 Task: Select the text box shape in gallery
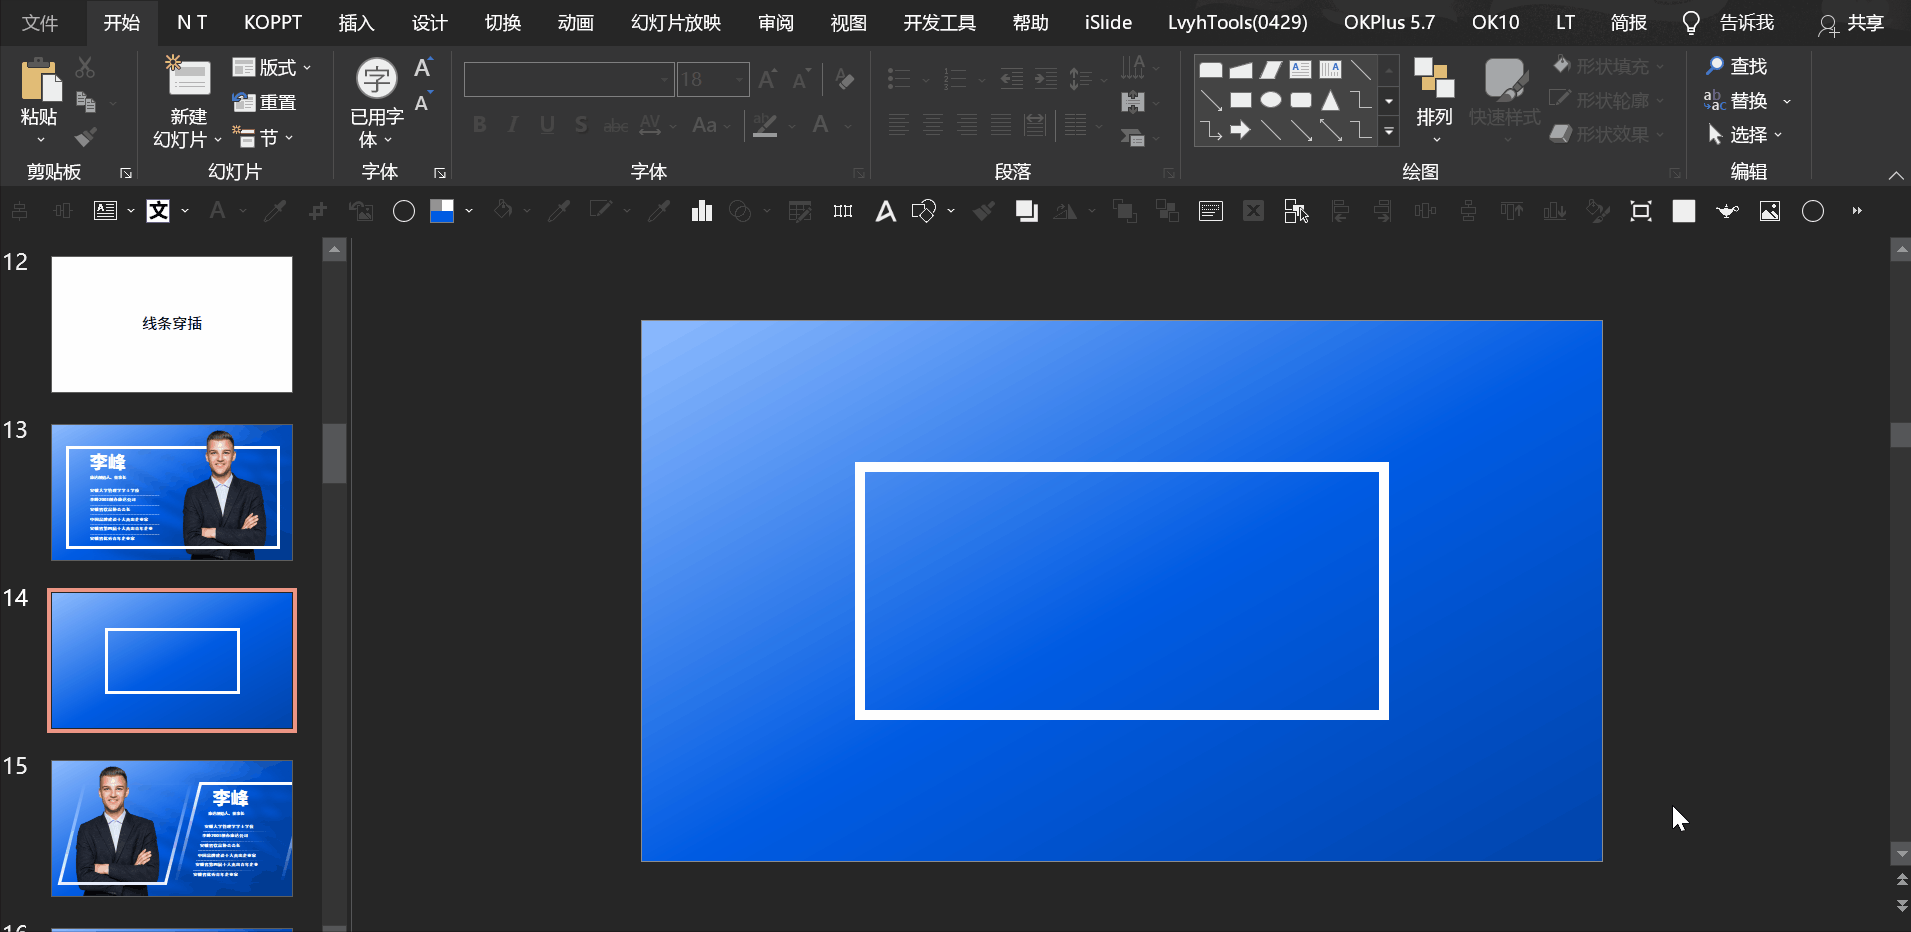pyautogui.click(x=1300, y=69)
